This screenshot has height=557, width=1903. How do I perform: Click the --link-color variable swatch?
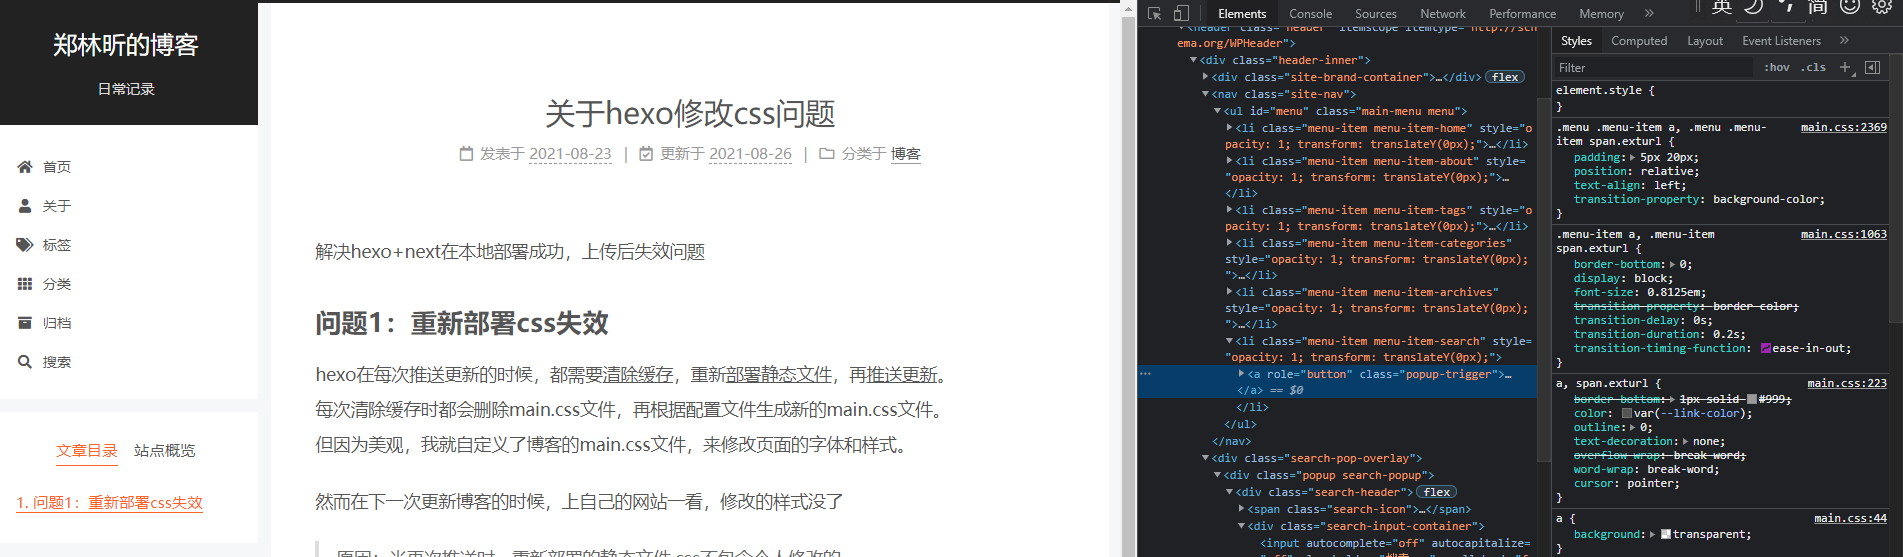(x=1627, y=413)
